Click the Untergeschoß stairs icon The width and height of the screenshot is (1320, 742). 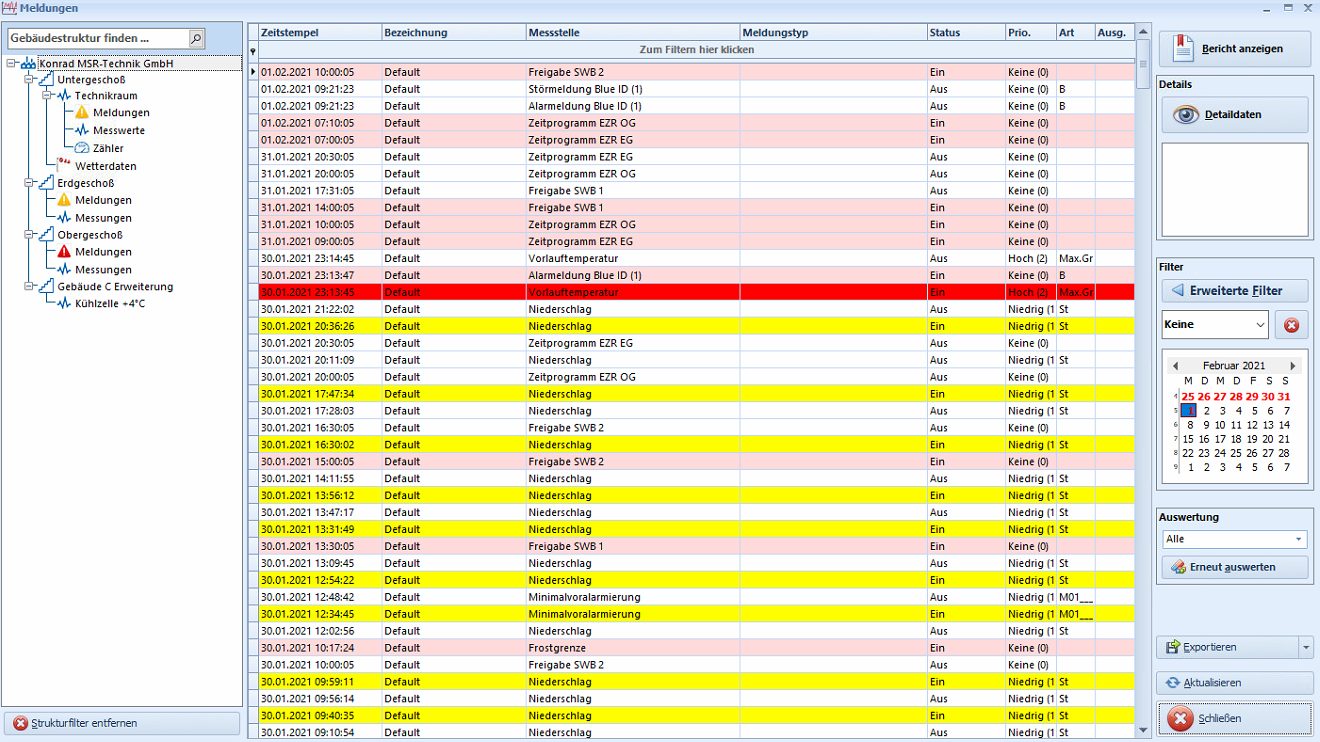pyautogui.click(x=47, y=79)
